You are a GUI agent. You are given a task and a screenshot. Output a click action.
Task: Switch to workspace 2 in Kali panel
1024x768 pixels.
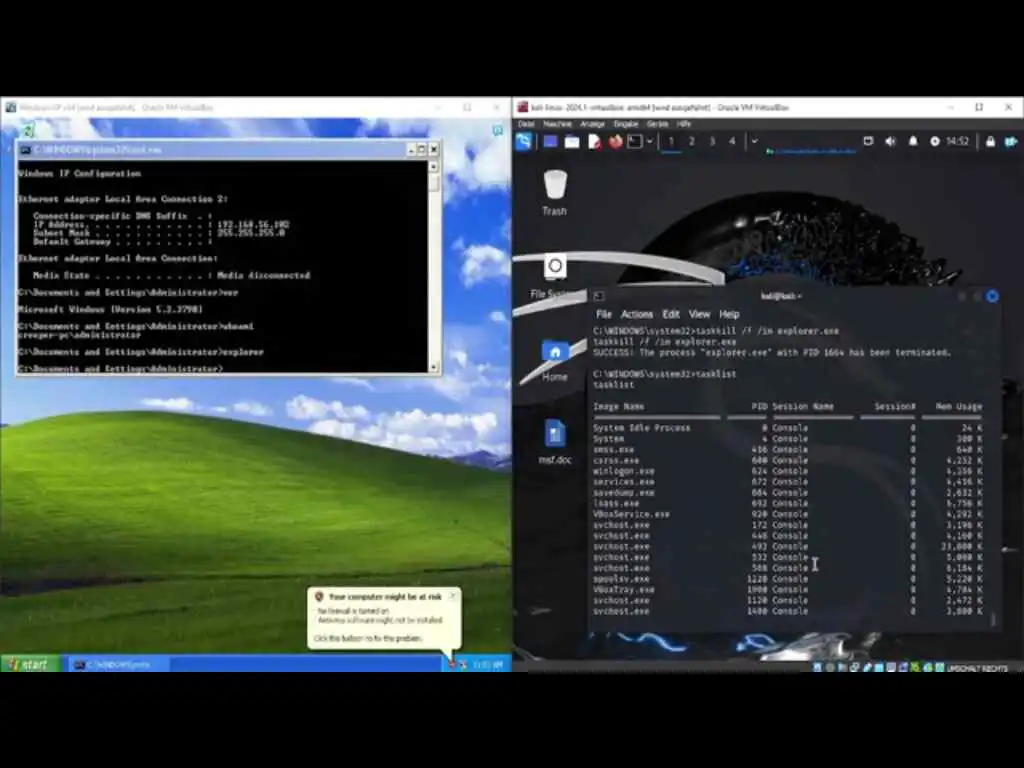pos(692,141)
